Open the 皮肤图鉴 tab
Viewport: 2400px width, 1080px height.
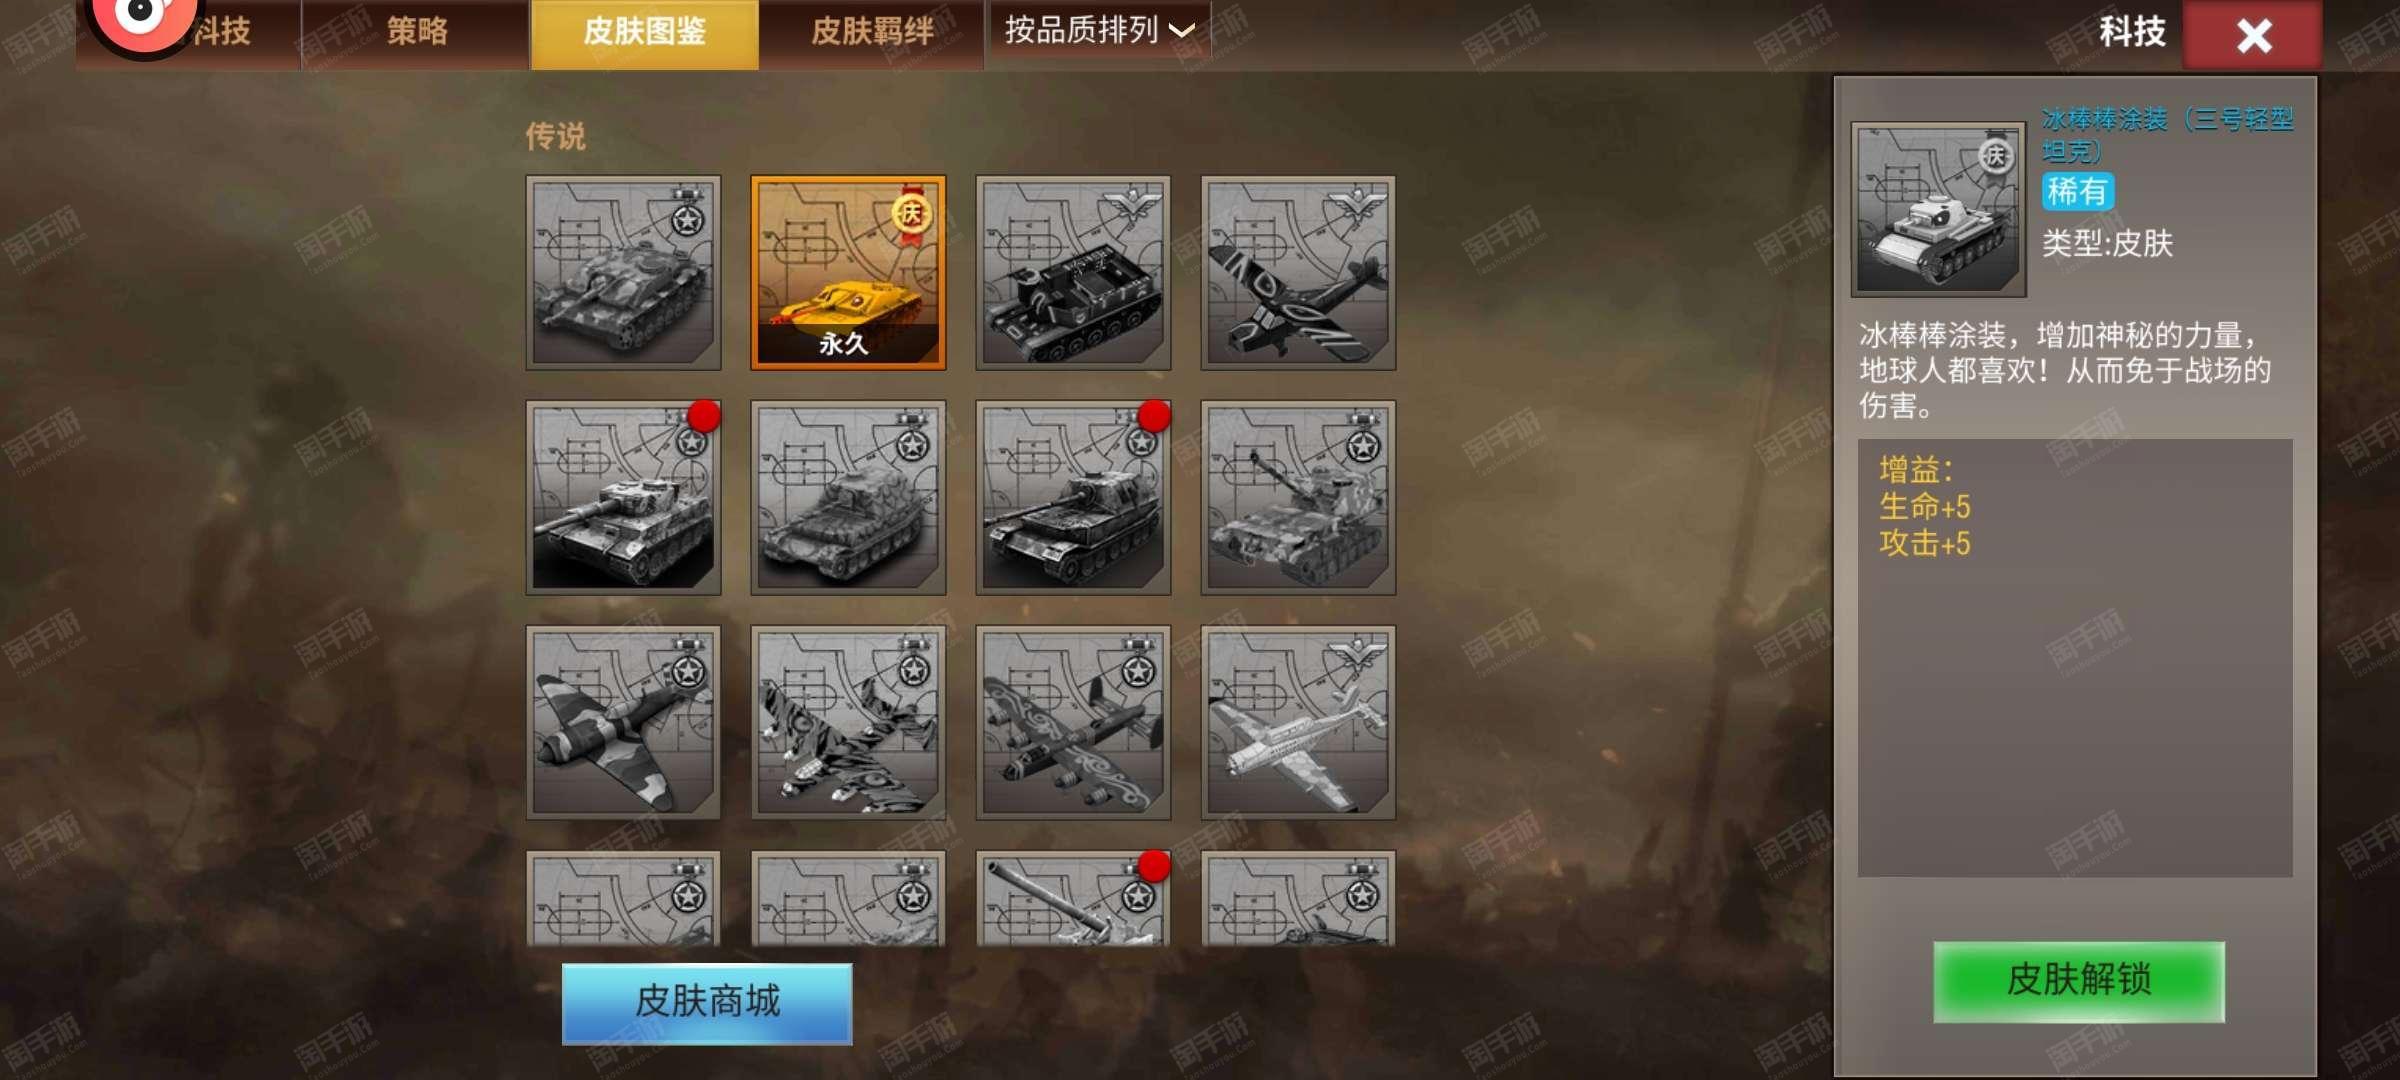pos(645,32)
